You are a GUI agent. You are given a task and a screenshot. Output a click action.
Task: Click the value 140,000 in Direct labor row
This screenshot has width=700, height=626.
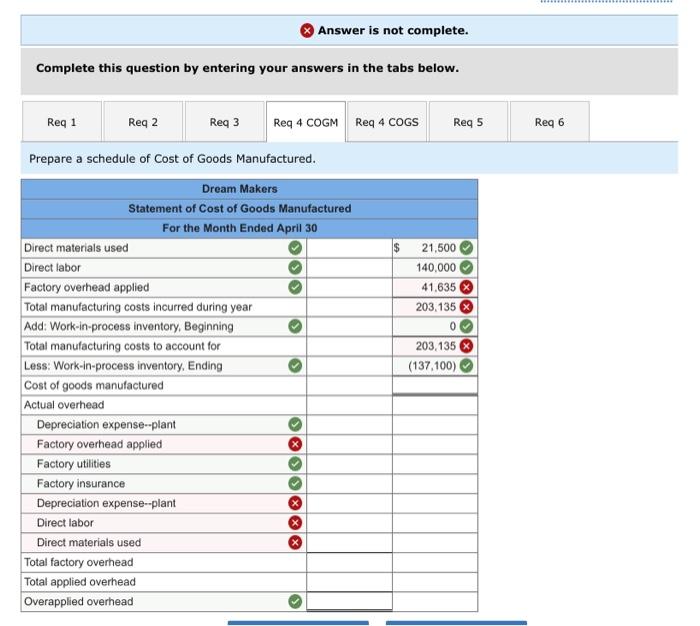pyautogui.click(x=436, y=267)
